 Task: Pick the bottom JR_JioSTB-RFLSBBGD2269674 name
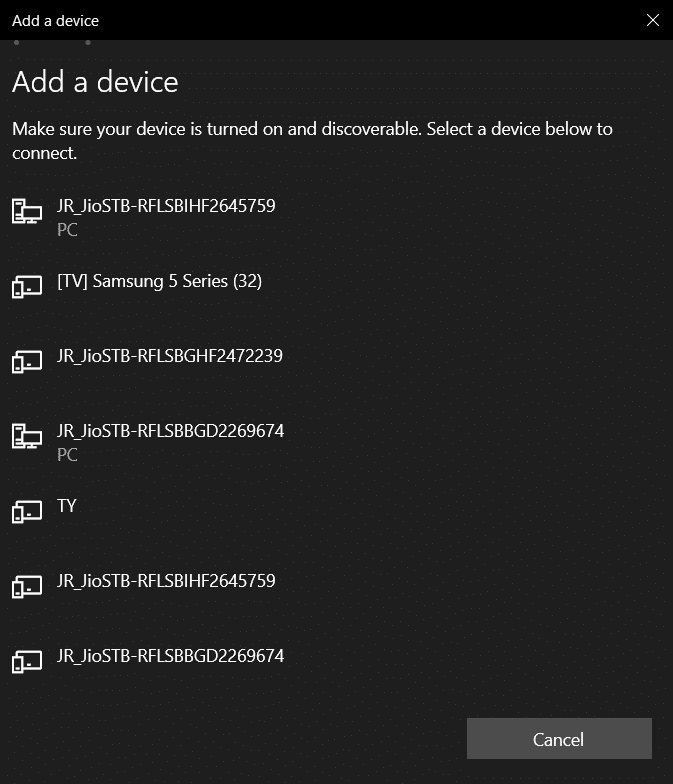(x=170, y=656)
